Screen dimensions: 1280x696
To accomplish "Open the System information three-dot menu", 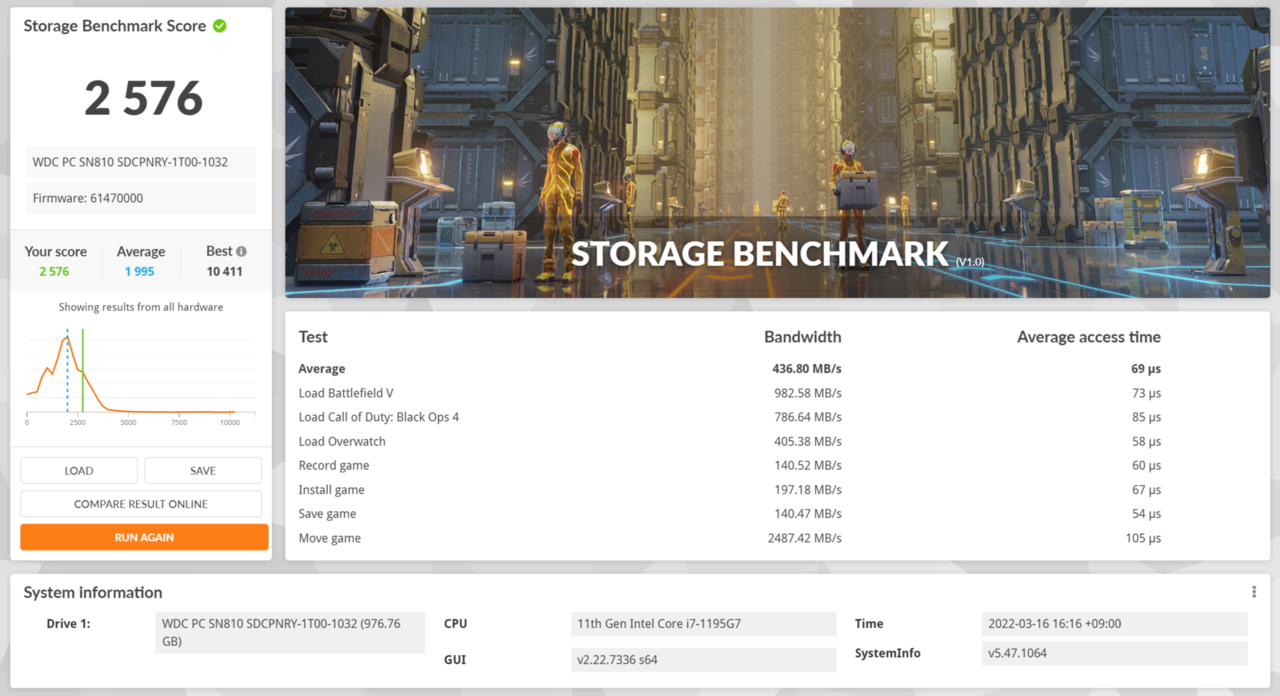I will pyautogui.click(x=1253, y=590).
